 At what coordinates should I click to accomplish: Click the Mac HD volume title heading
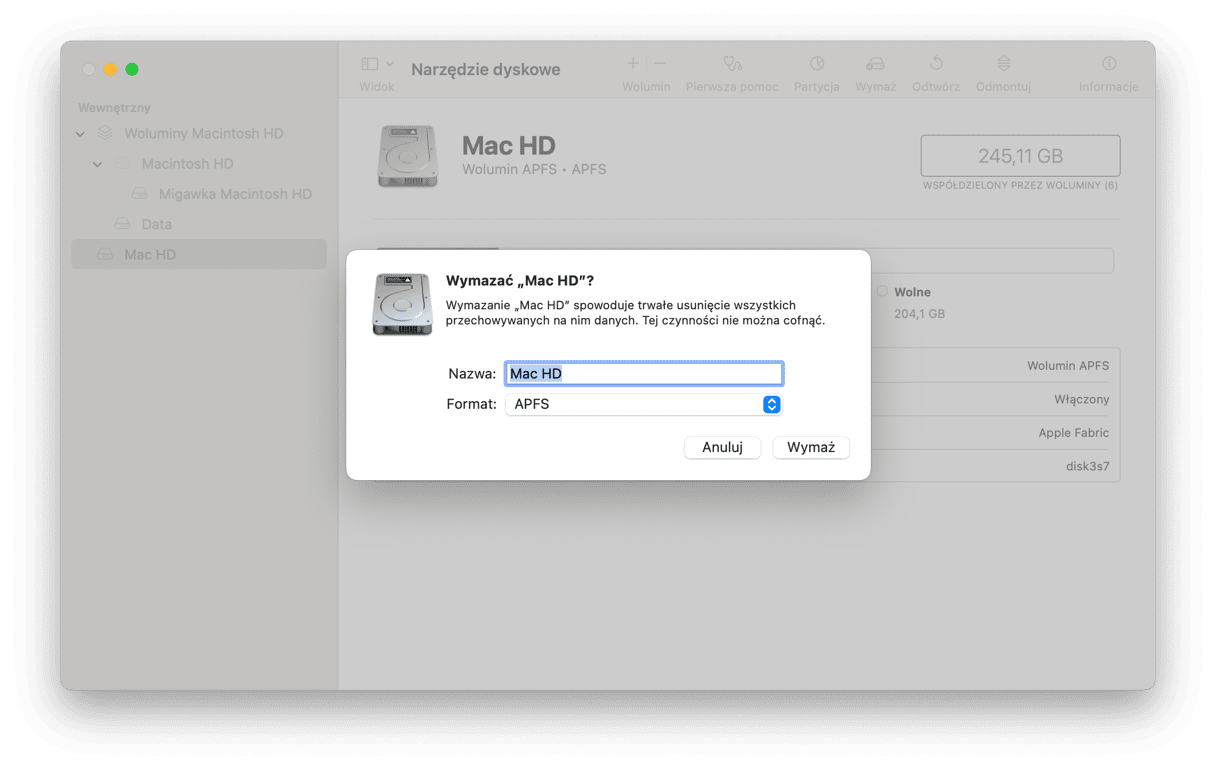(508, 145)
